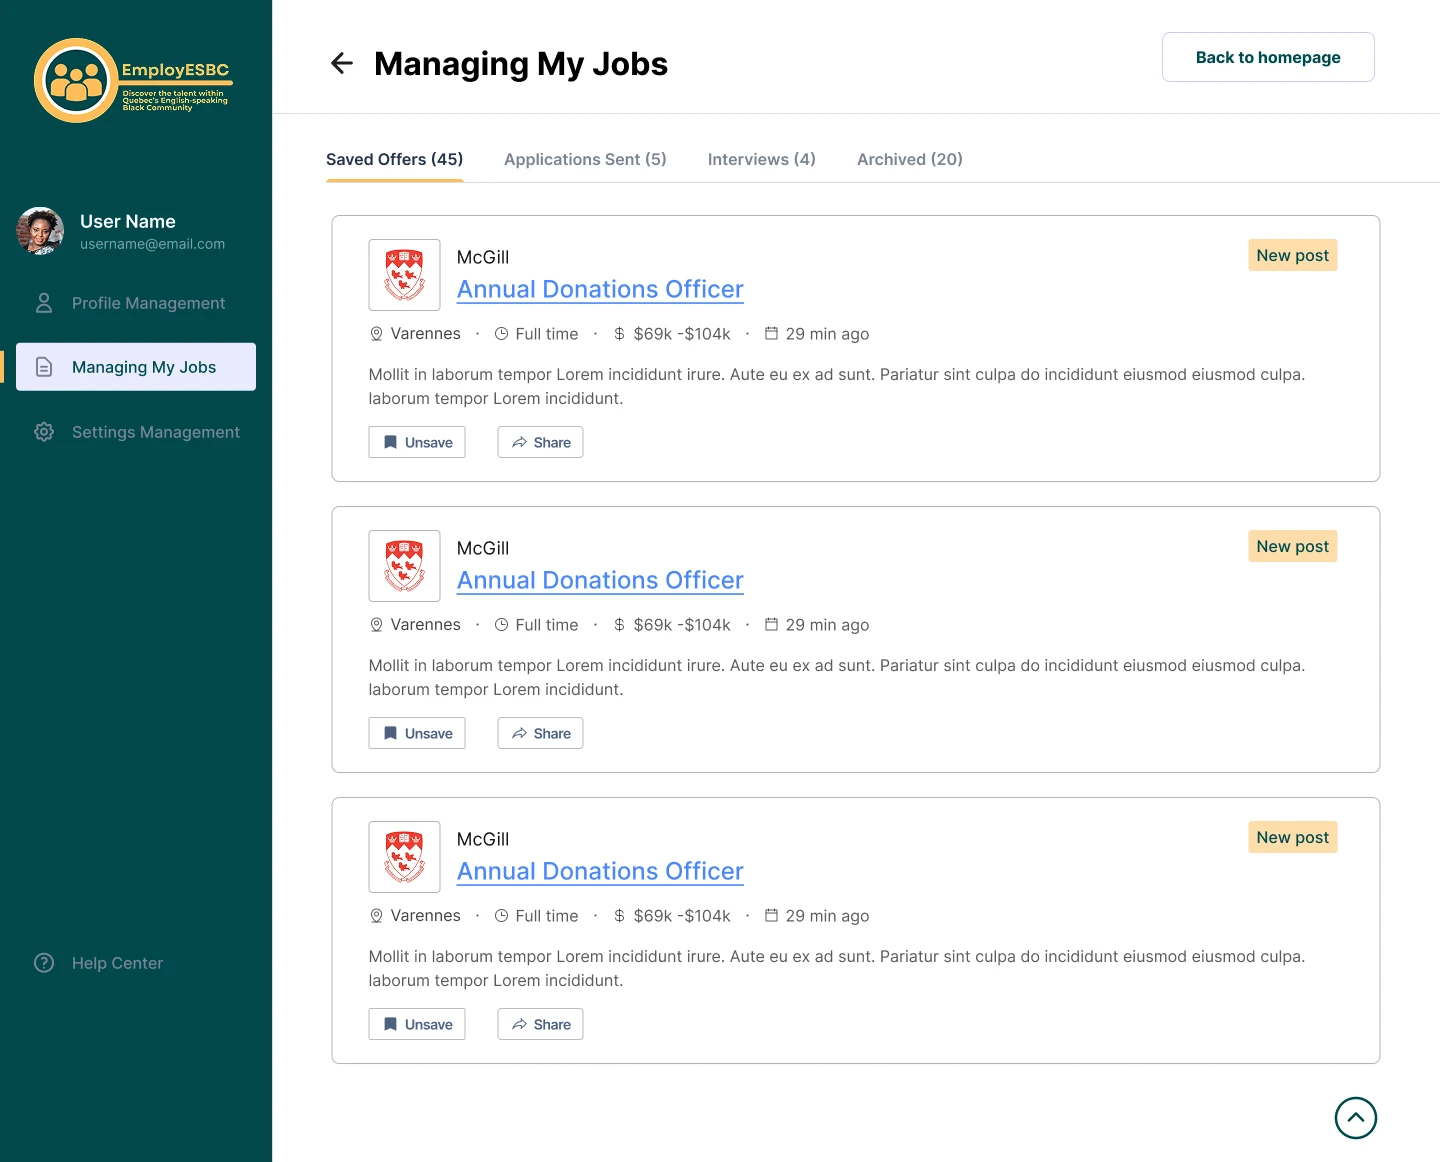Click the Help Center question mark icon
The image size is (1440, 1162).
(x=44, y=963)
